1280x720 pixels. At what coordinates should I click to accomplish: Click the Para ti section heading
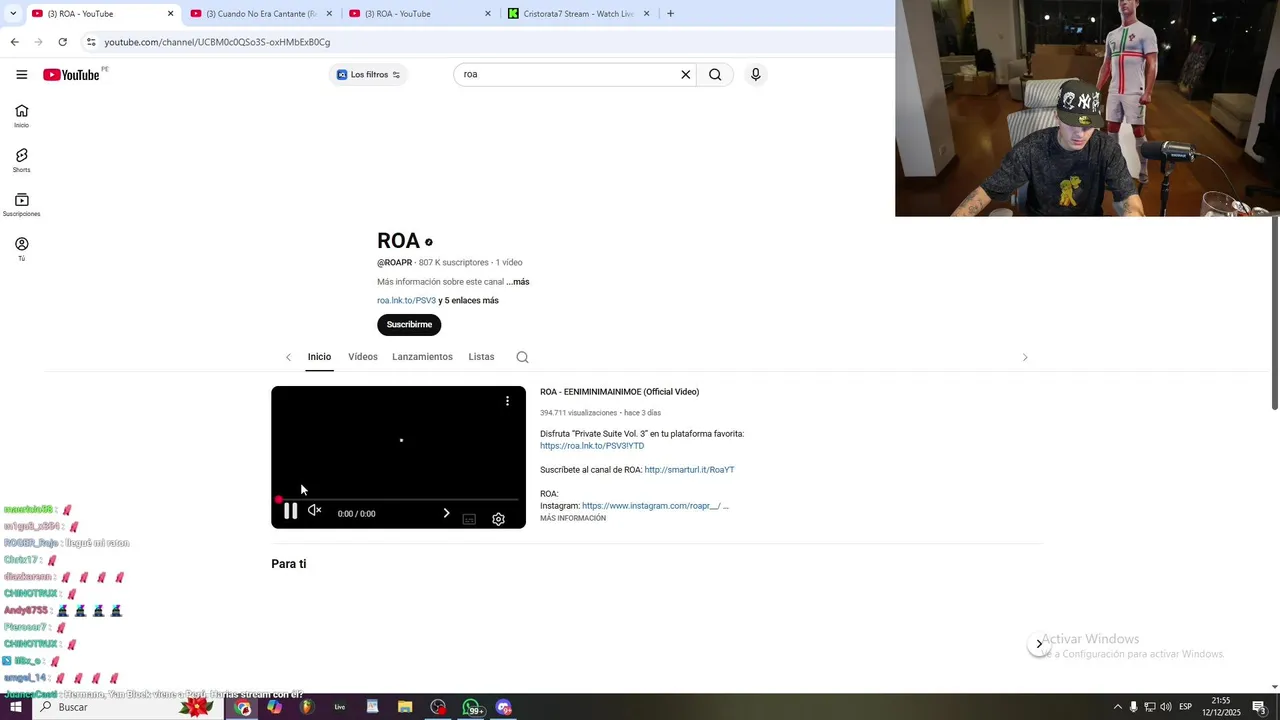pyautogui.click(x=289, y=564)
